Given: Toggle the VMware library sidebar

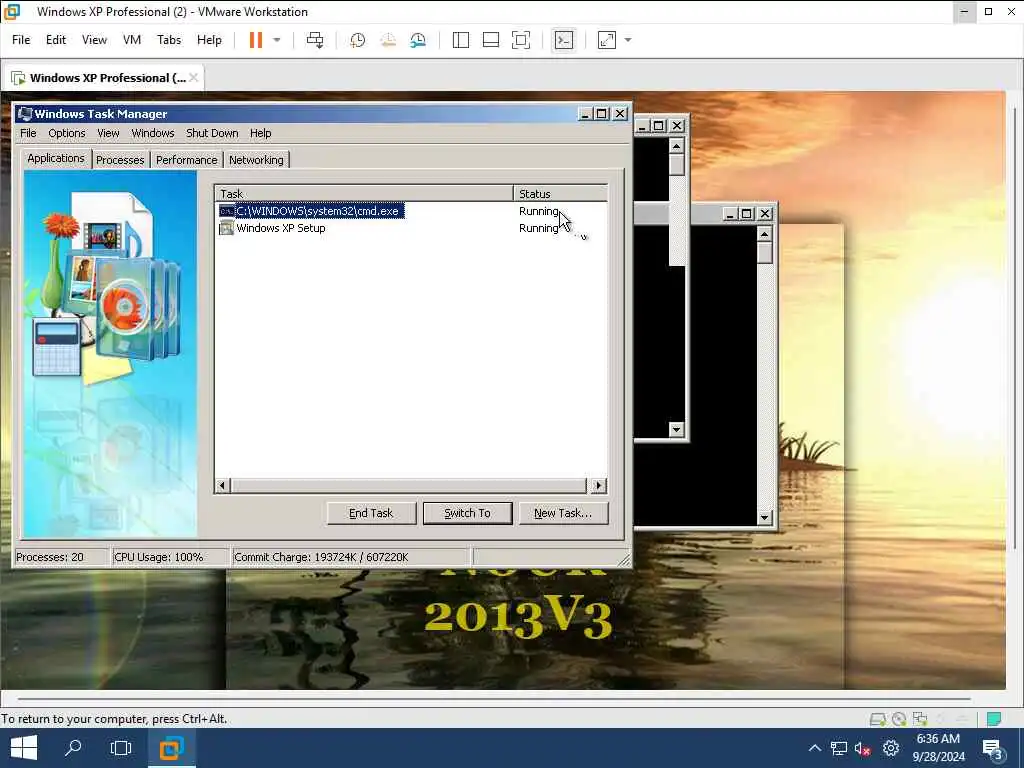Looking at the screenshot, I should pyautogui.click(x=460, y=40).
